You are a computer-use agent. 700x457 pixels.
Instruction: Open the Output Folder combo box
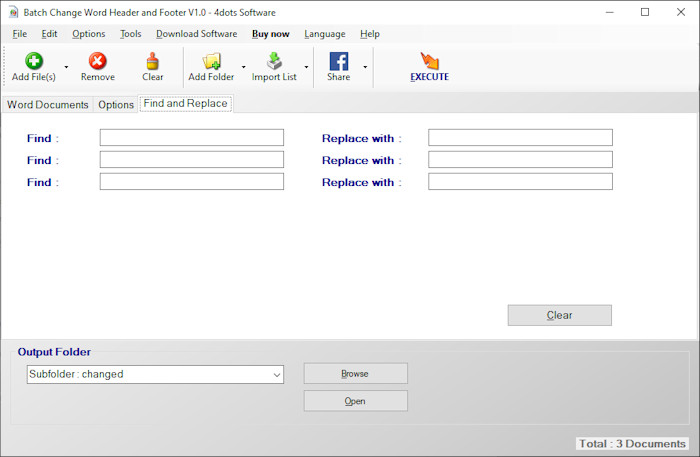[155, 374]
